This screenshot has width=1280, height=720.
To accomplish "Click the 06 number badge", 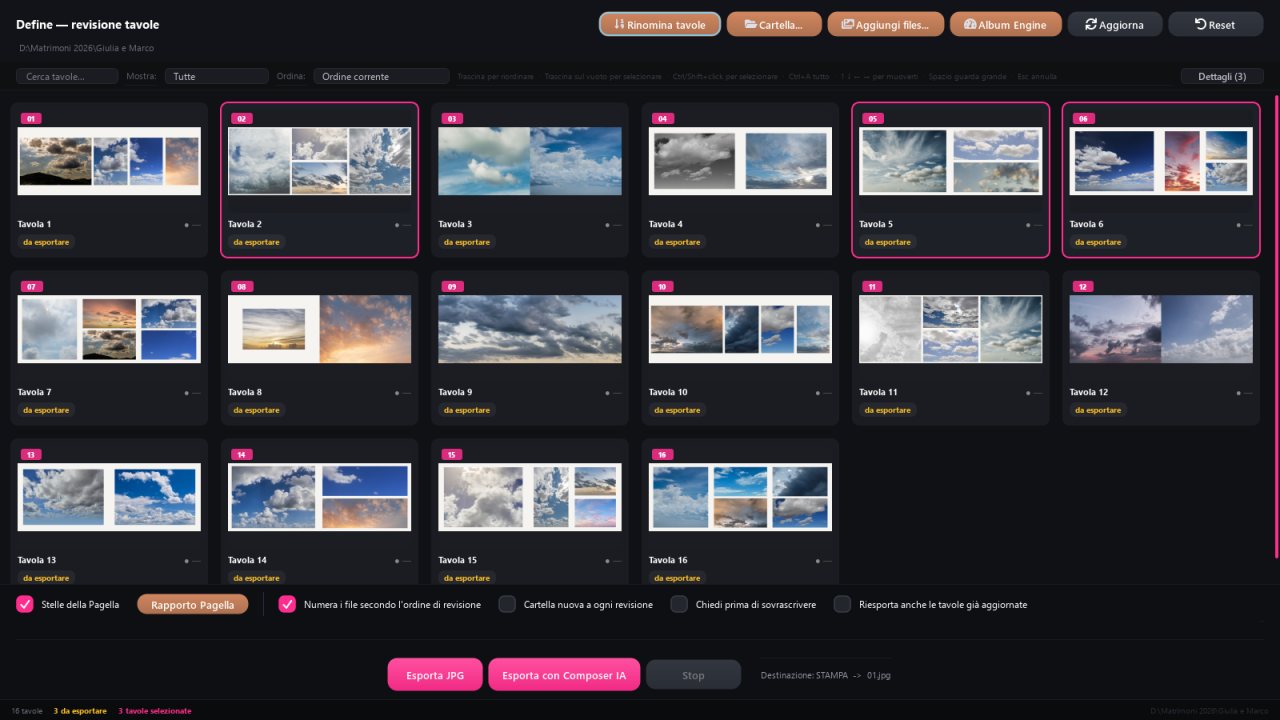I will pos(1083,119).
